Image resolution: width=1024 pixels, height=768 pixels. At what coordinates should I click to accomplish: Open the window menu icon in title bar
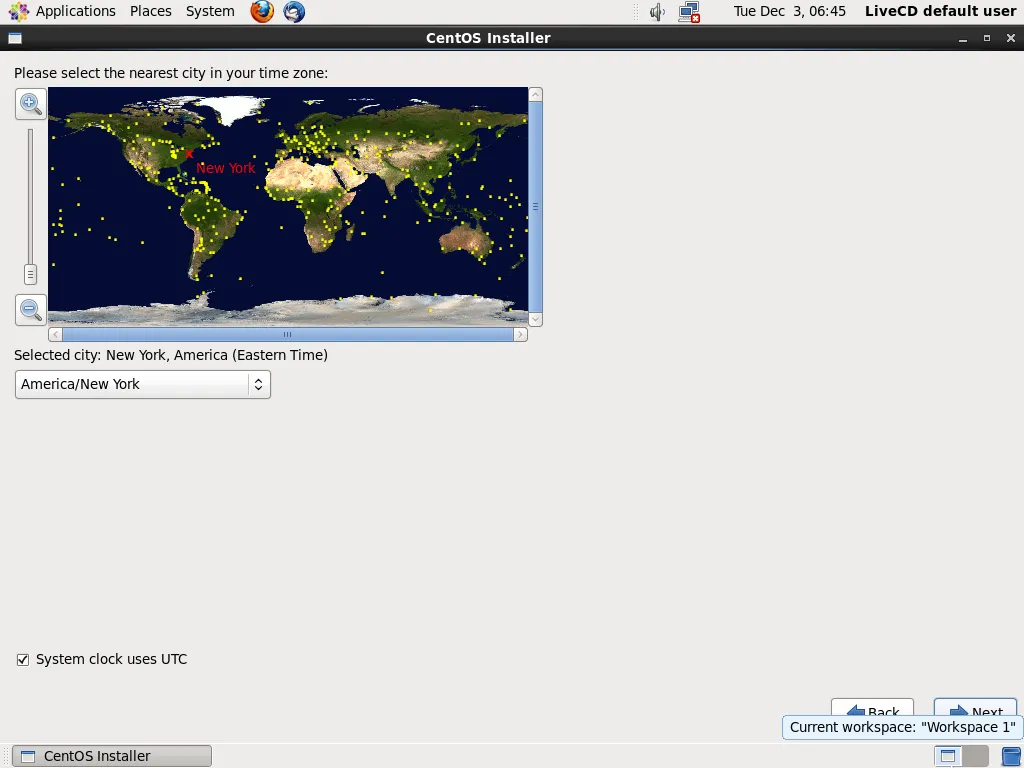(x=14, y=38)
